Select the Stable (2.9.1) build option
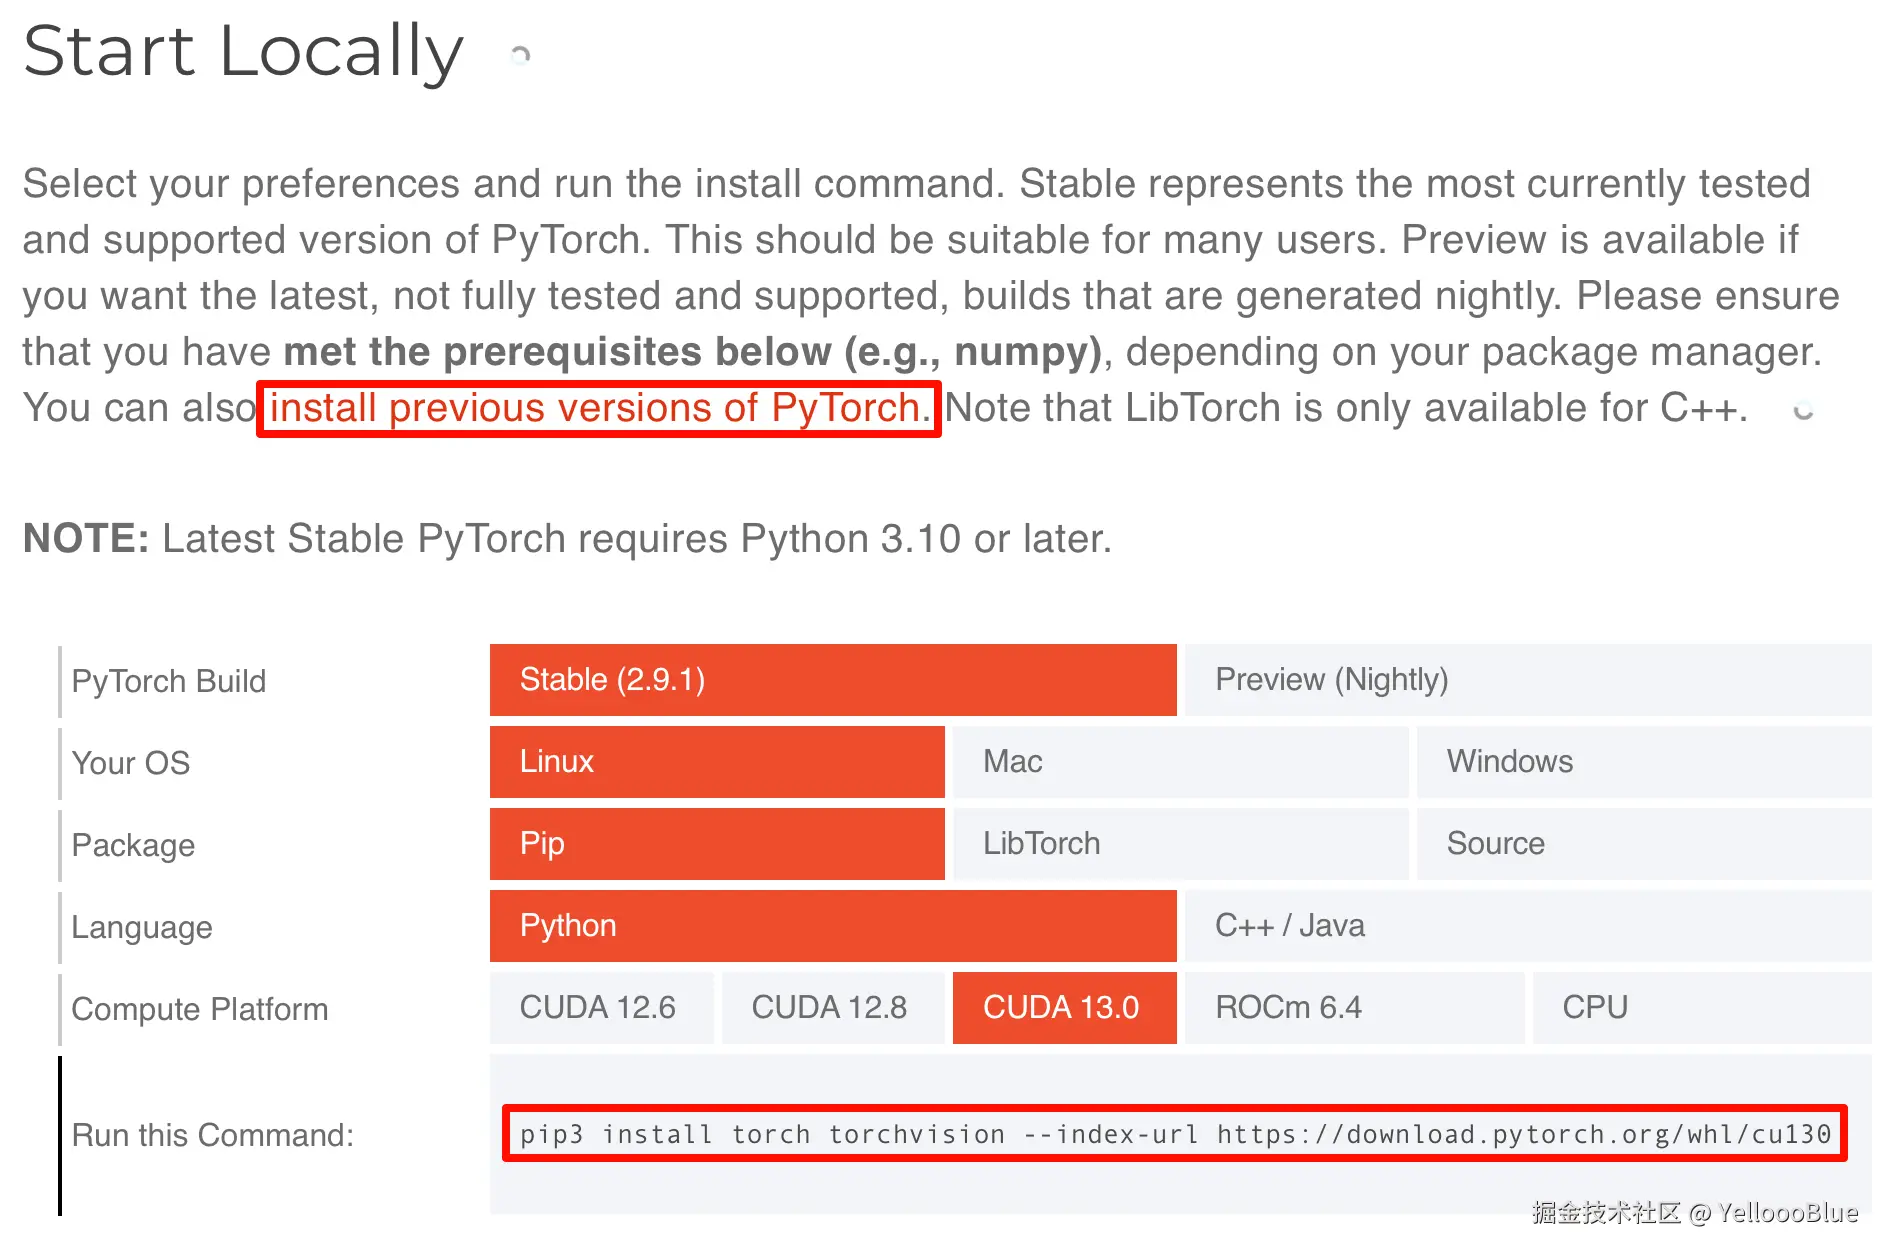1890x1258 pixels. point(832,680)
